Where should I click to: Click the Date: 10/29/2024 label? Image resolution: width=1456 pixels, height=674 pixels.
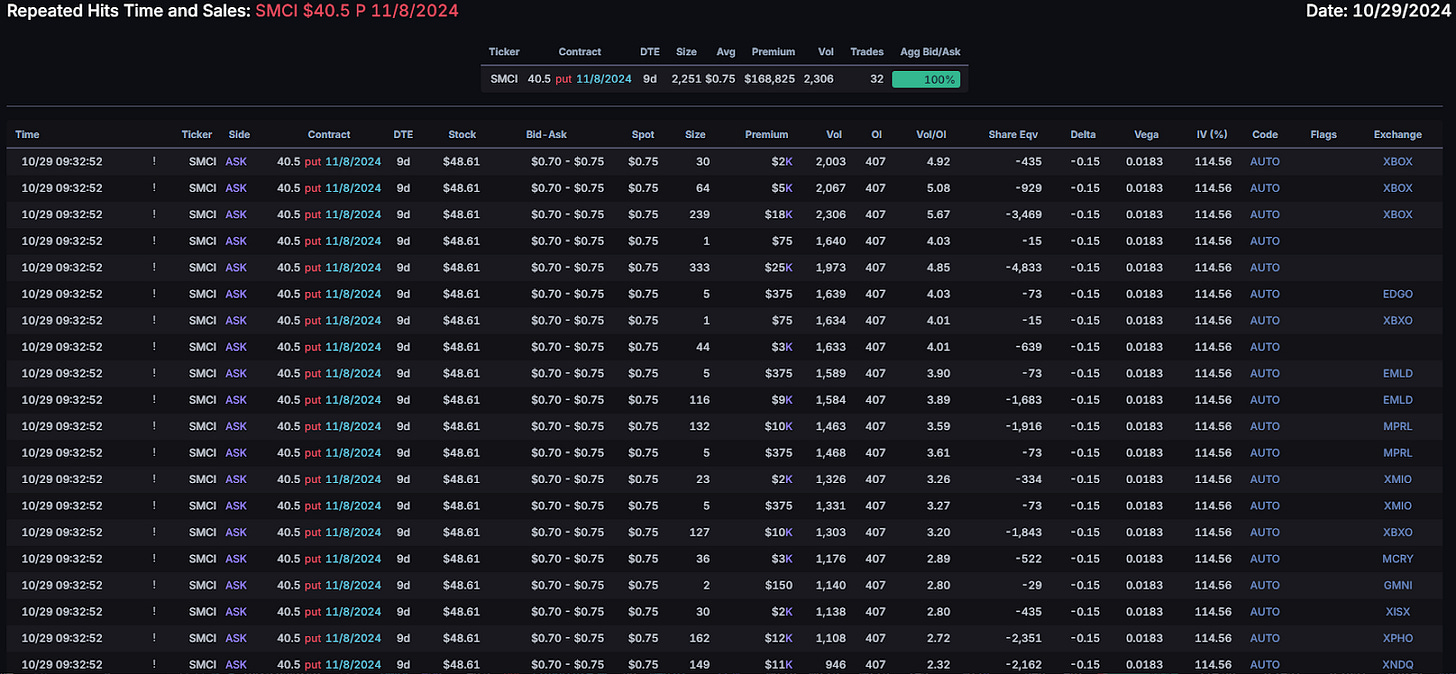pyautogui.click(x=1378, y=11)
